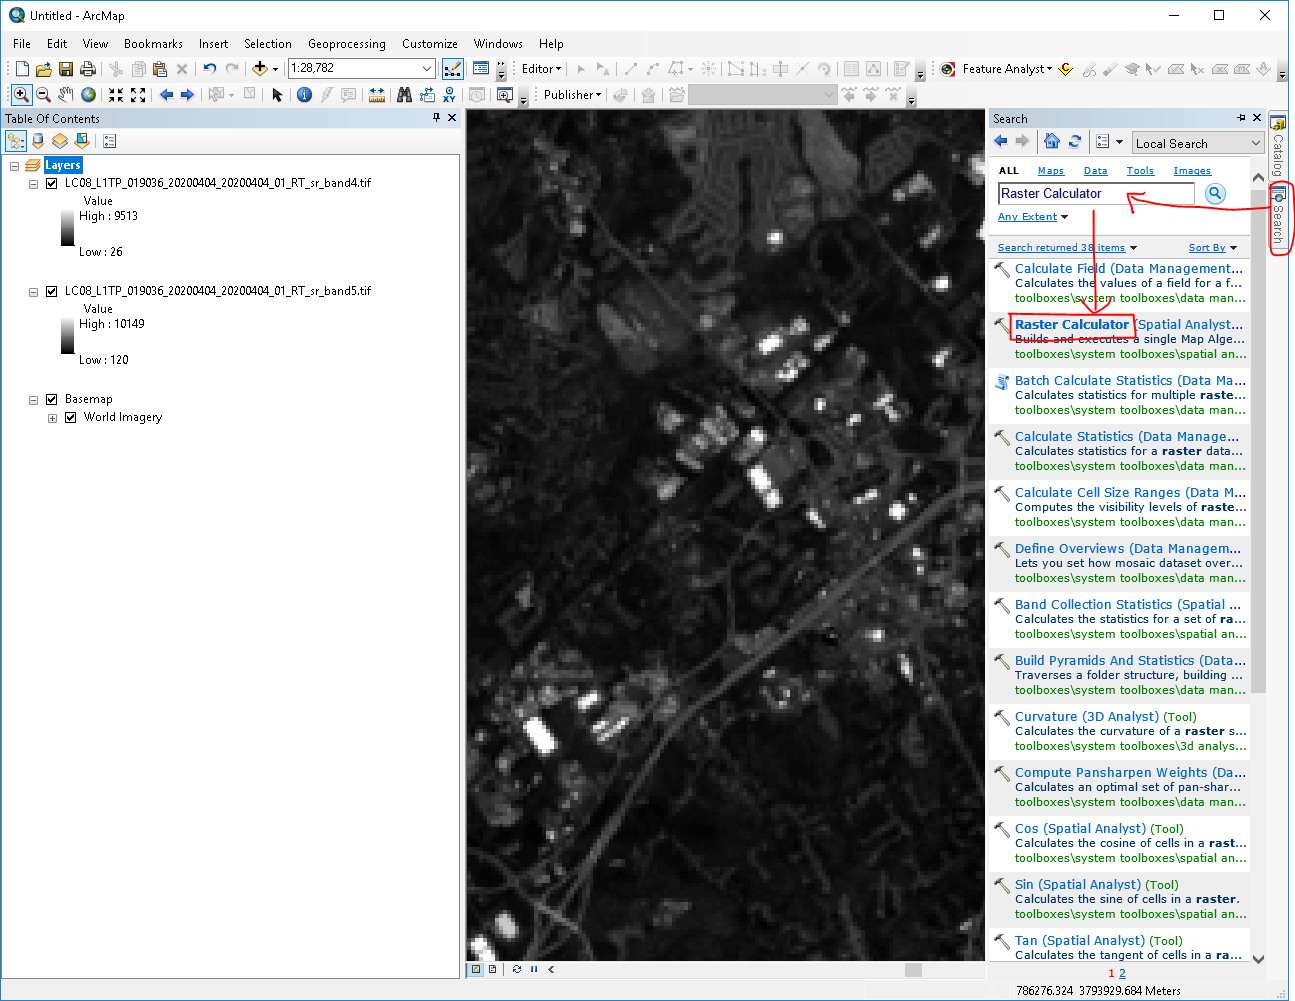Toggle the World Imagery layer checkbox
This screenshot has width=1295, height=1001.
pyautogui.click(x=71, y=417)
